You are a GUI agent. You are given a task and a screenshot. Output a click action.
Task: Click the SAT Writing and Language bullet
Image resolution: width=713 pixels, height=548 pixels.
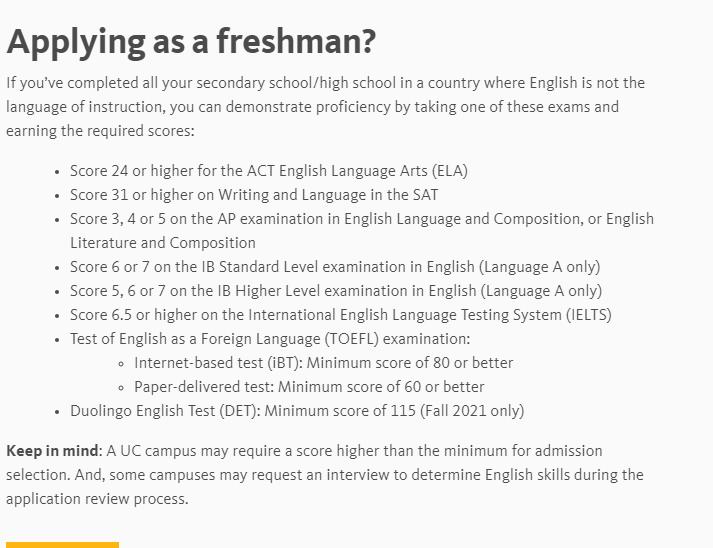[x=253, y=195]
